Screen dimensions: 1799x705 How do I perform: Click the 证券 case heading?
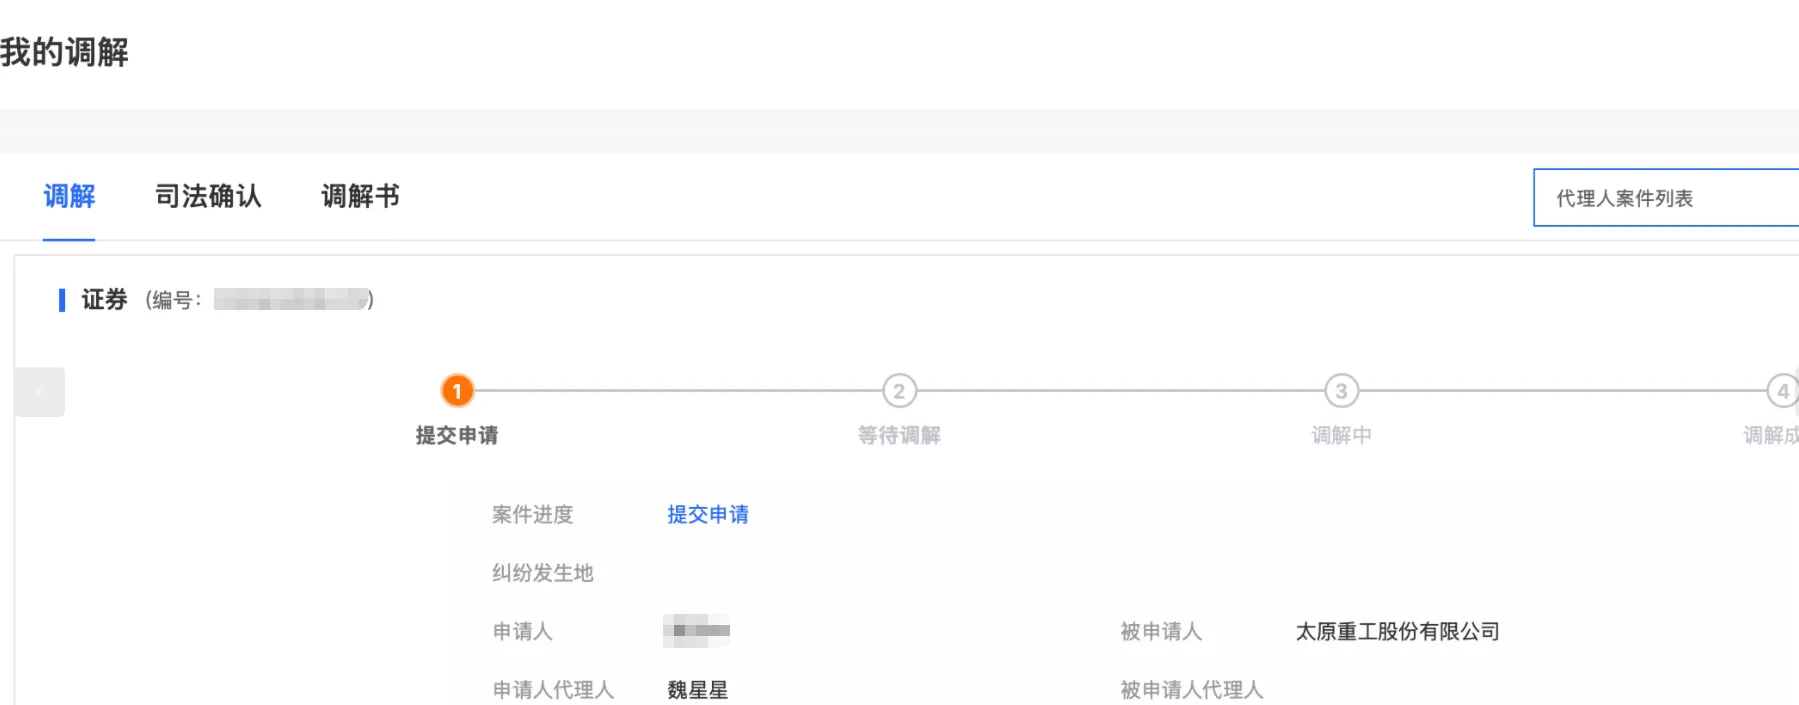[104, 299]
